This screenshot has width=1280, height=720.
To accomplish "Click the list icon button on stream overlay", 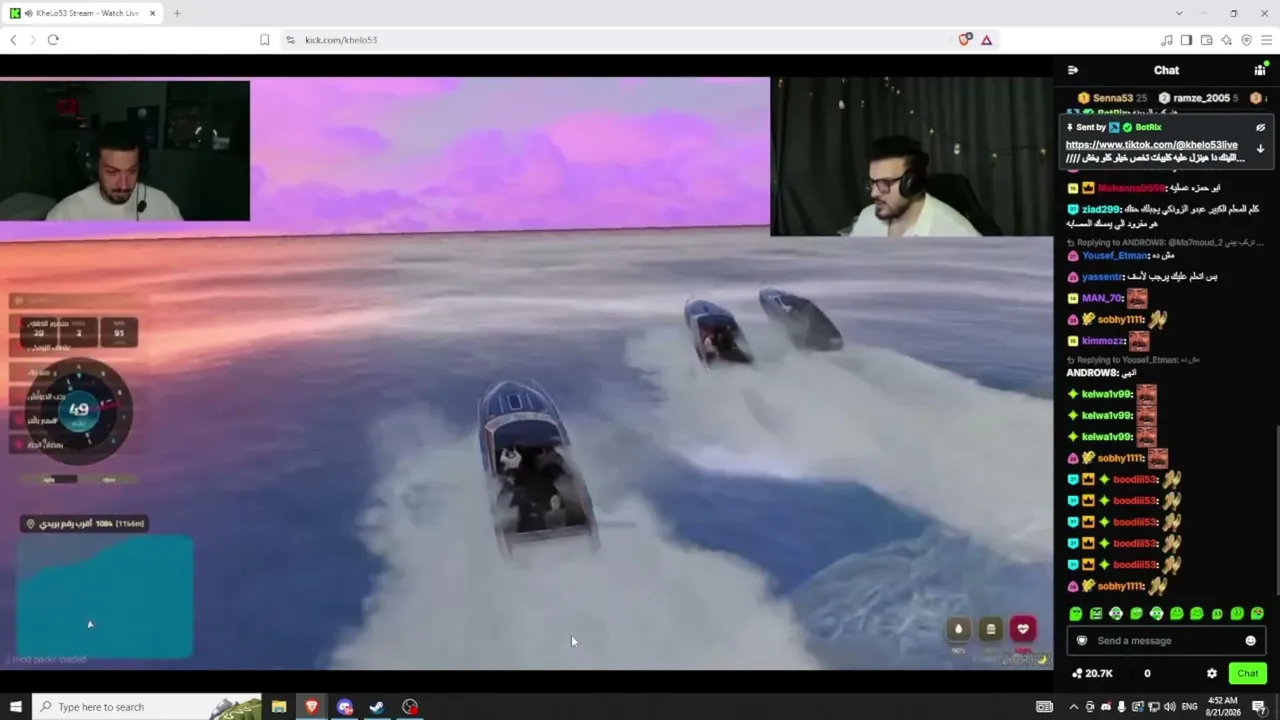I will [990, 629].
